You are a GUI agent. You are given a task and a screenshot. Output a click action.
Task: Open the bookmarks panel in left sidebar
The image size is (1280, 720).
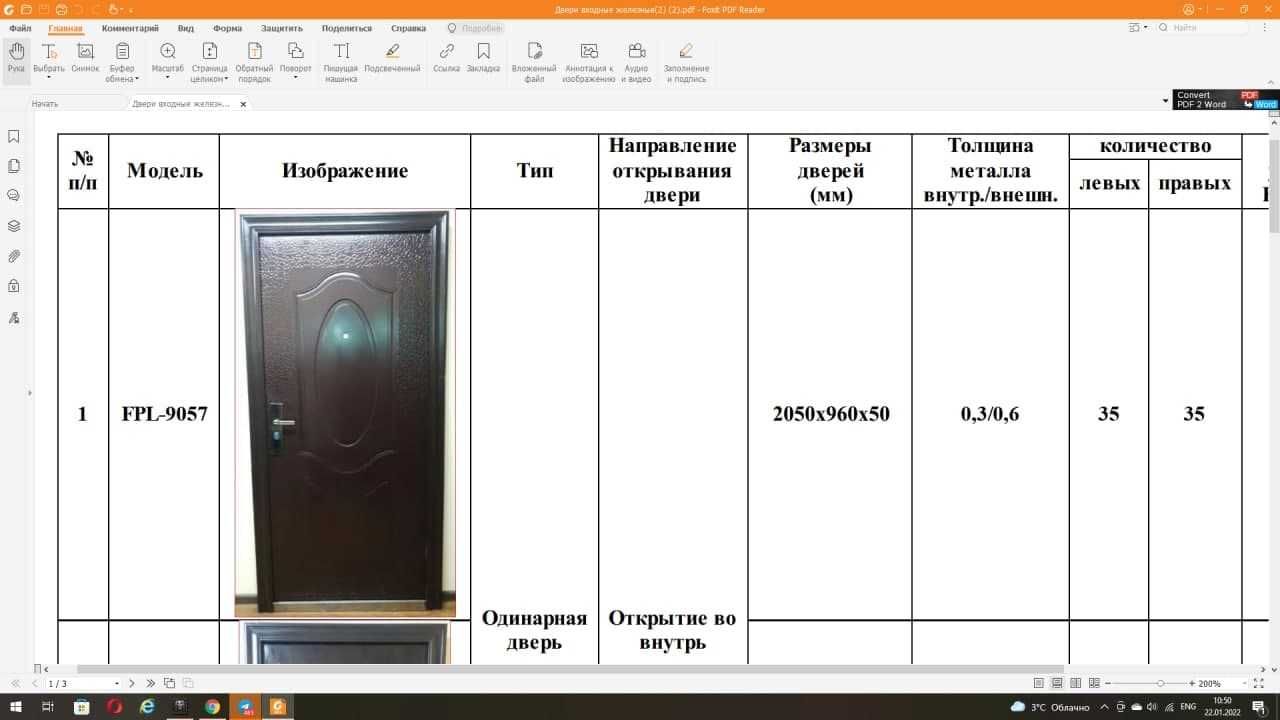14,136
